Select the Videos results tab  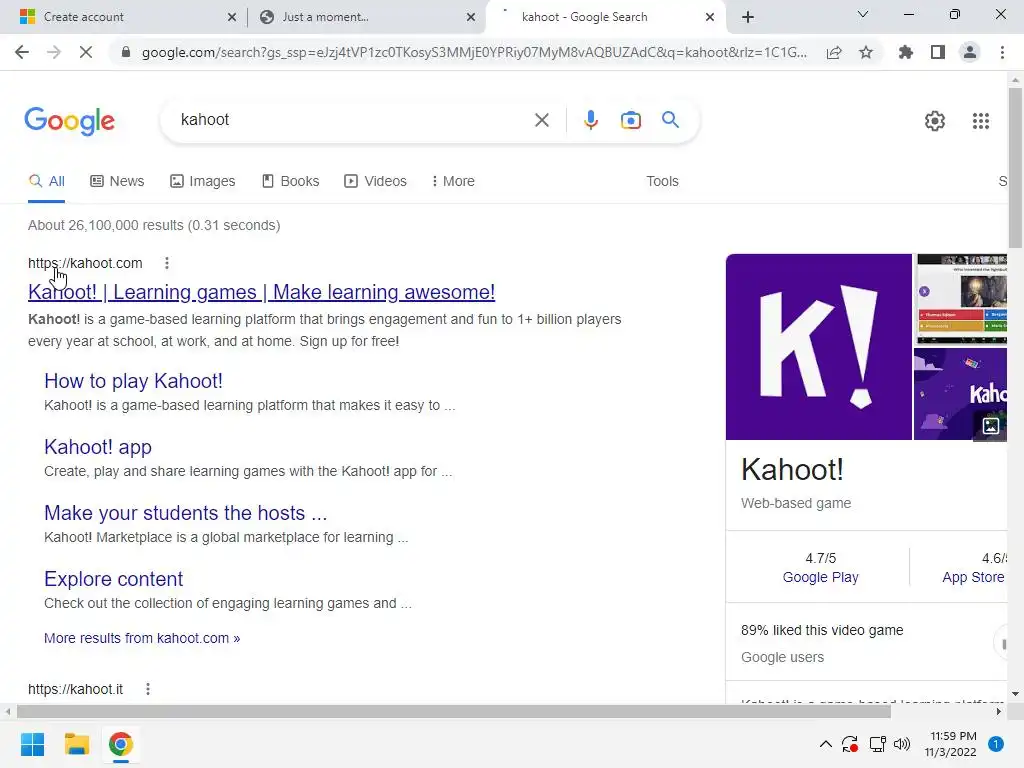[376, 181]
